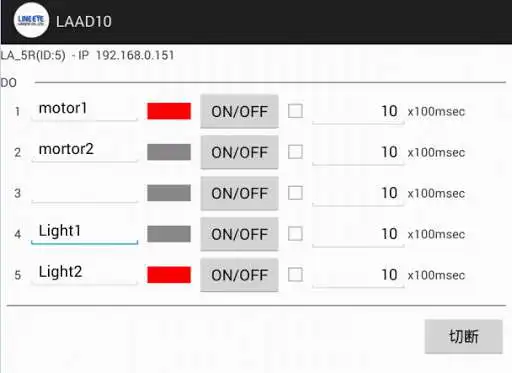
Task: Tick the timer checkbox for Light2
Action: coord(295,275)
